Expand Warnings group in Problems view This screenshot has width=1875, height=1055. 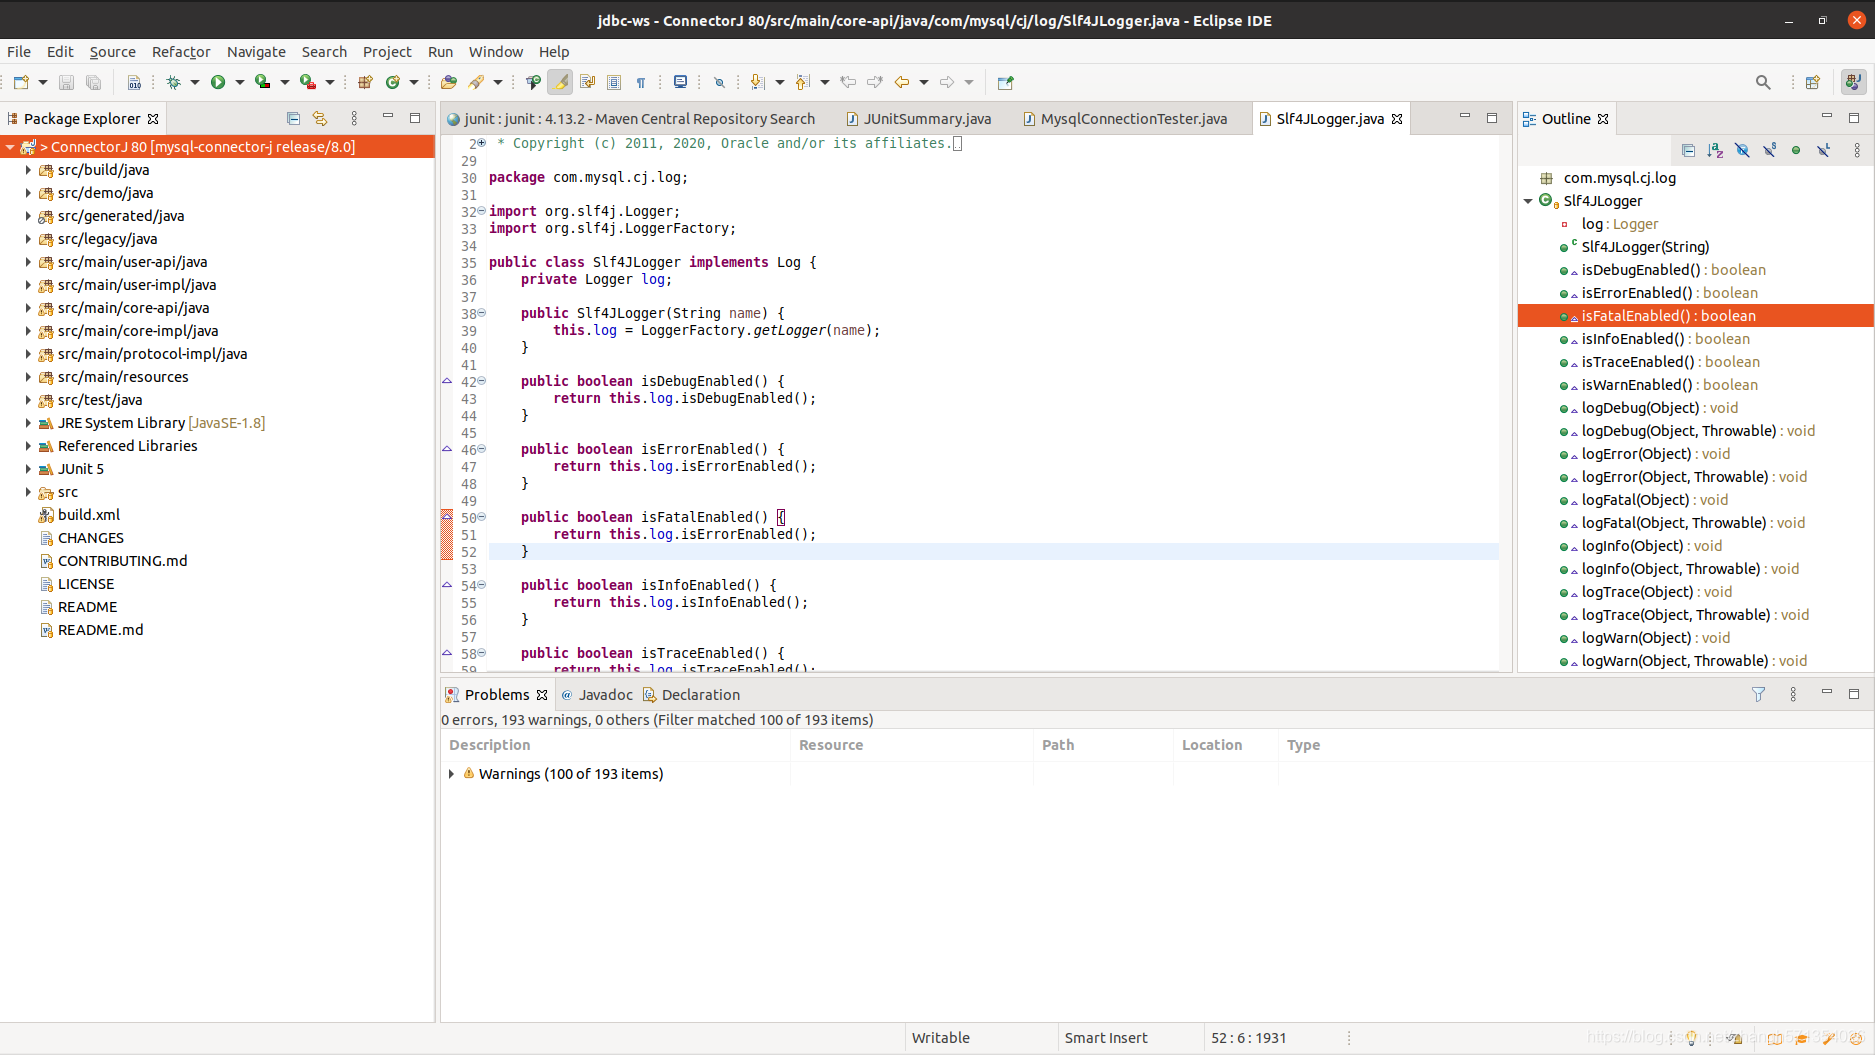[x=451, y=774]
